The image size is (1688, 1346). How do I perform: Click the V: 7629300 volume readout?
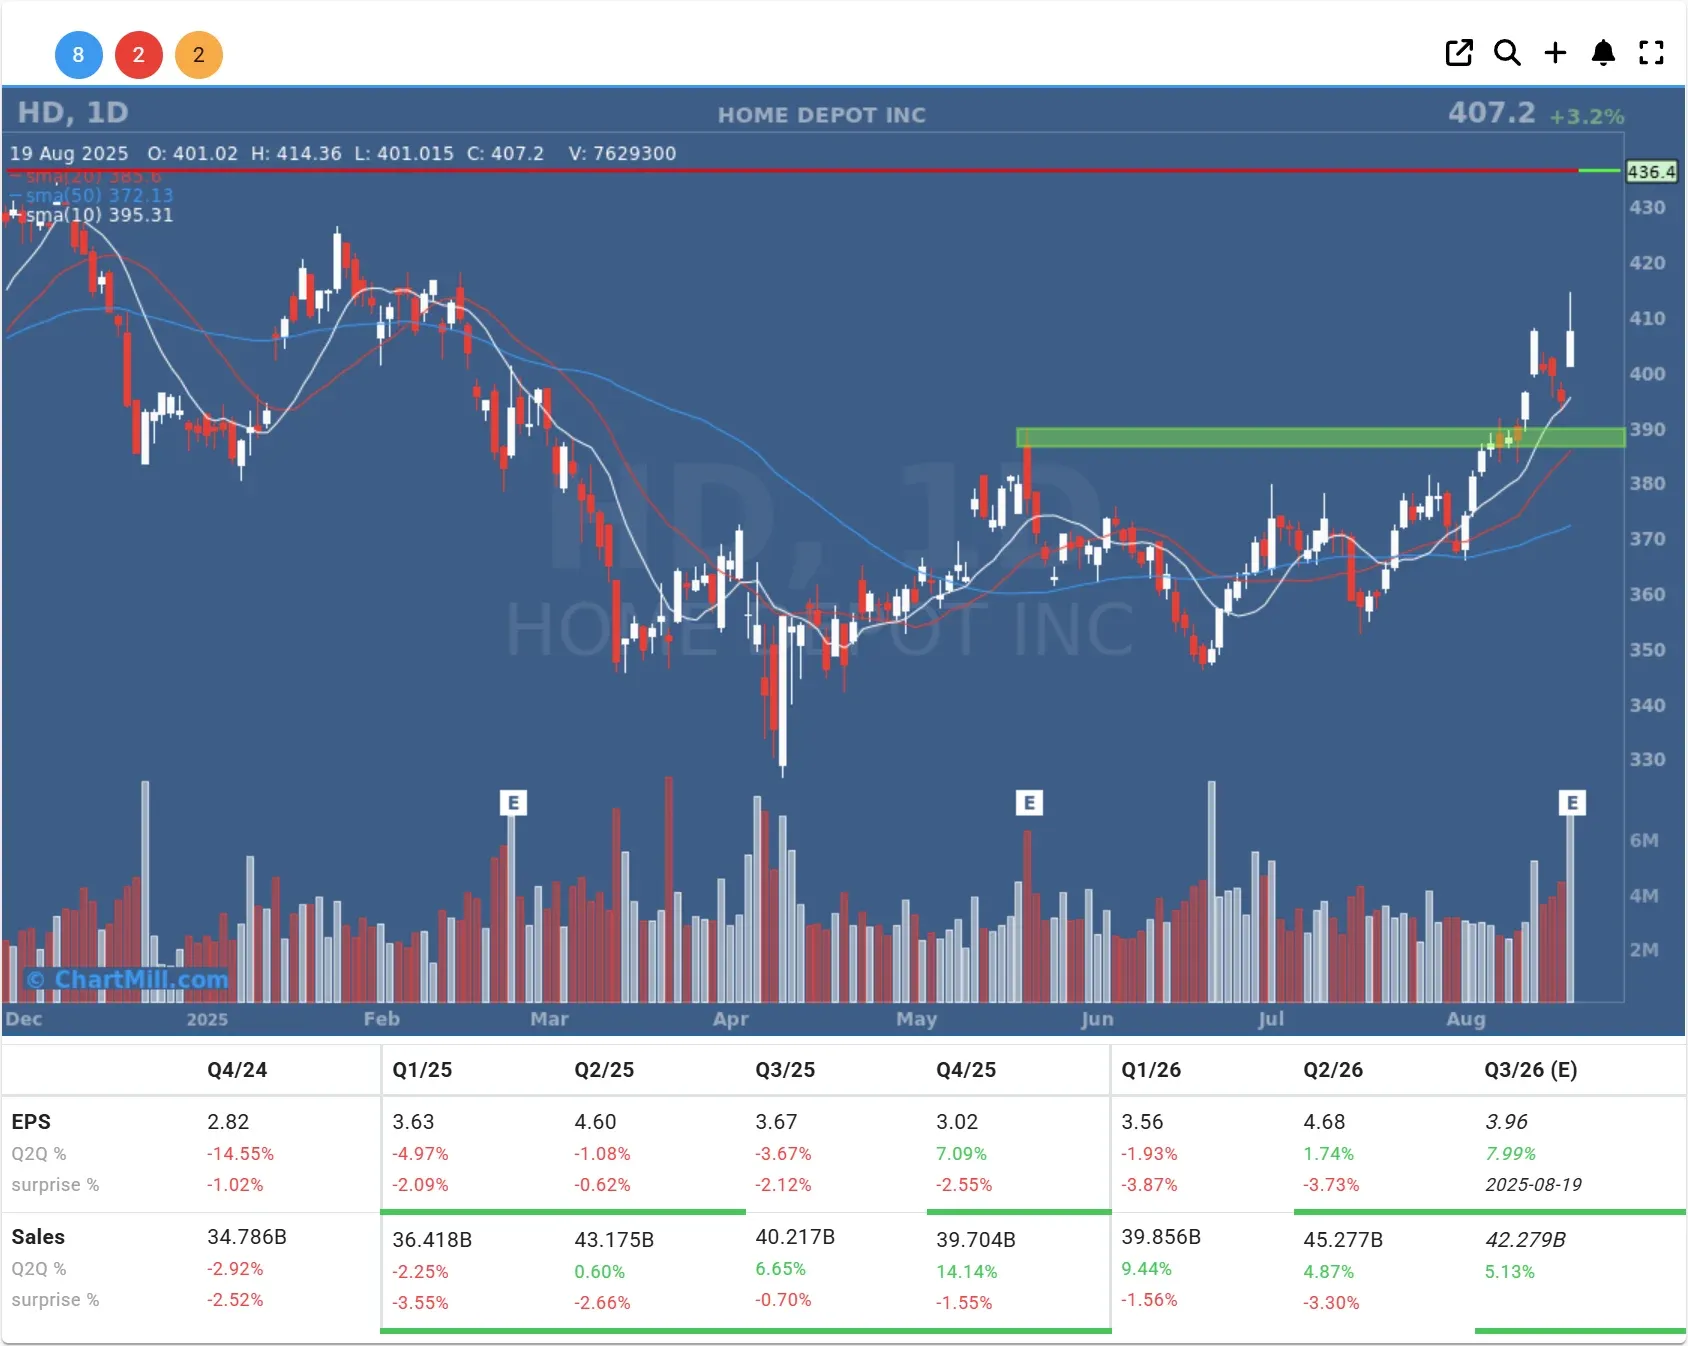[x=622, y=153]
